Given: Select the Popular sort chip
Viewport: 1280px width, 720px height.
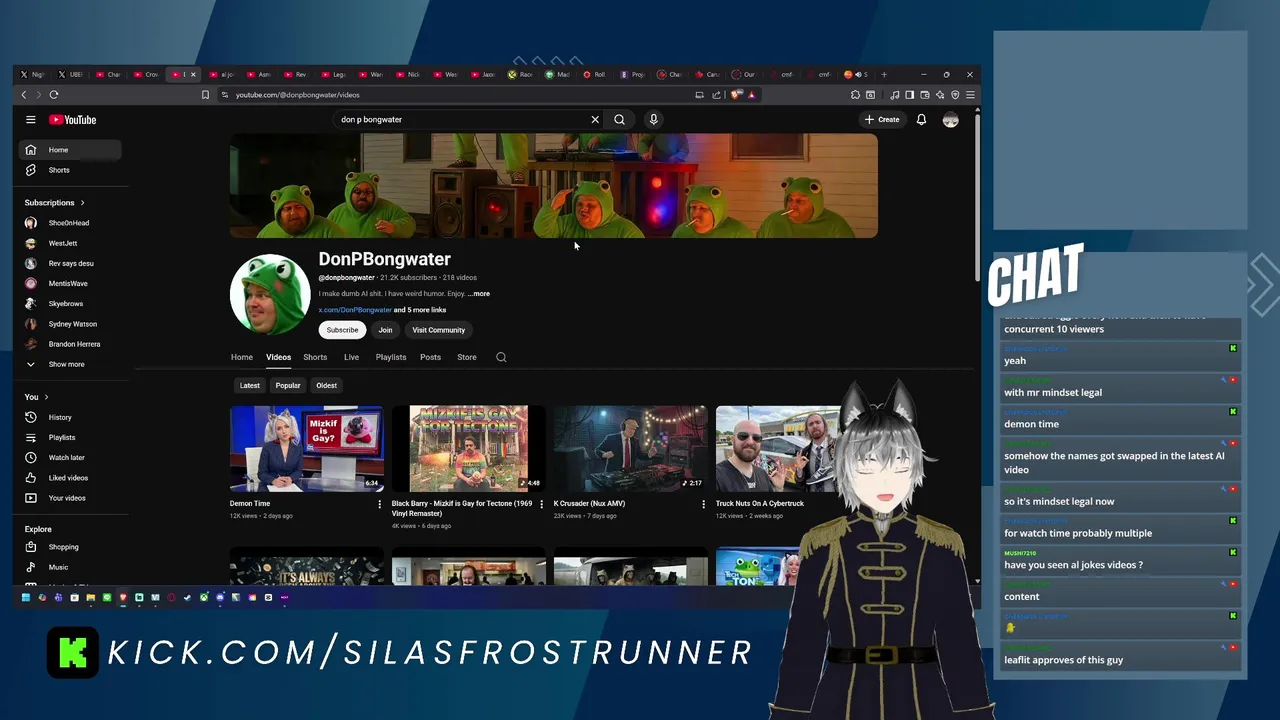Looking at the screenshot, I should click(x=288, y=385).
